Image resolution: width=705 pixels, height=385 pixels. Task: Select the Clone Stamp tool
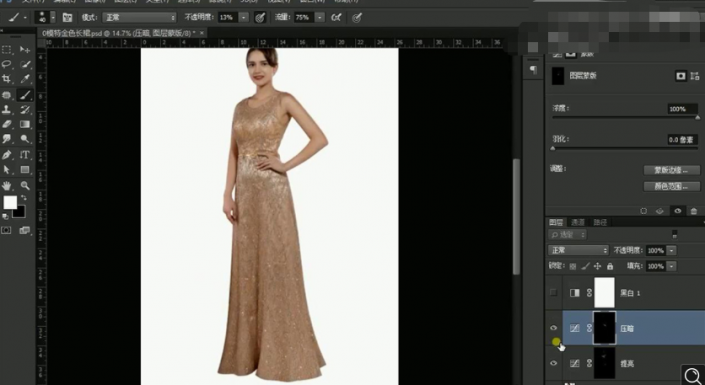7,109
